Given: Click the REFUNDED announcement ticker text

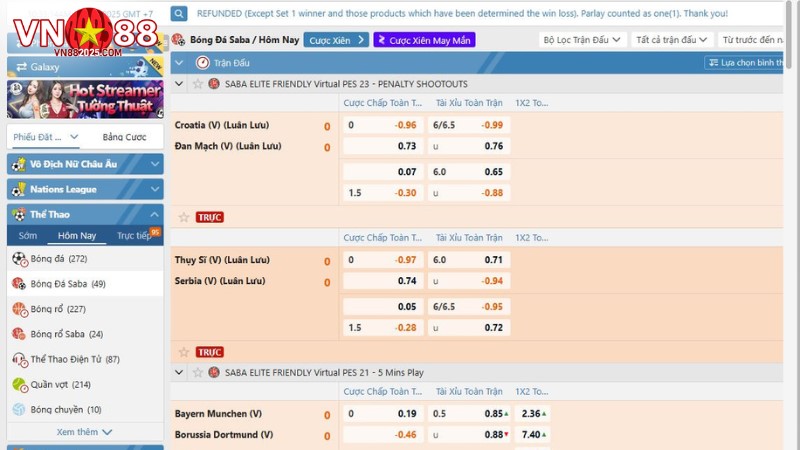Looking at the screenshot, I should pyautogui.click(x=462, y=13).
